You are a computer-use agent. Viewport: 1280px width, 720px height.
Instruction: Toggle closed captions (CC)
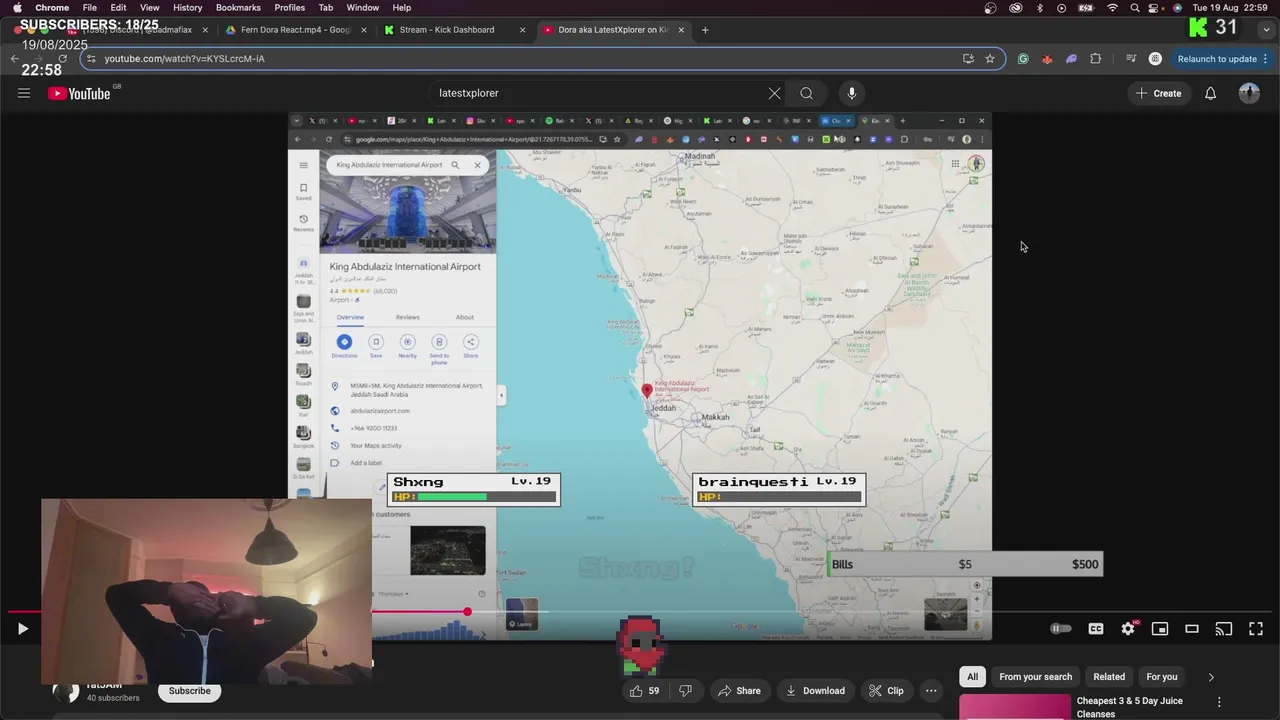1096,629
